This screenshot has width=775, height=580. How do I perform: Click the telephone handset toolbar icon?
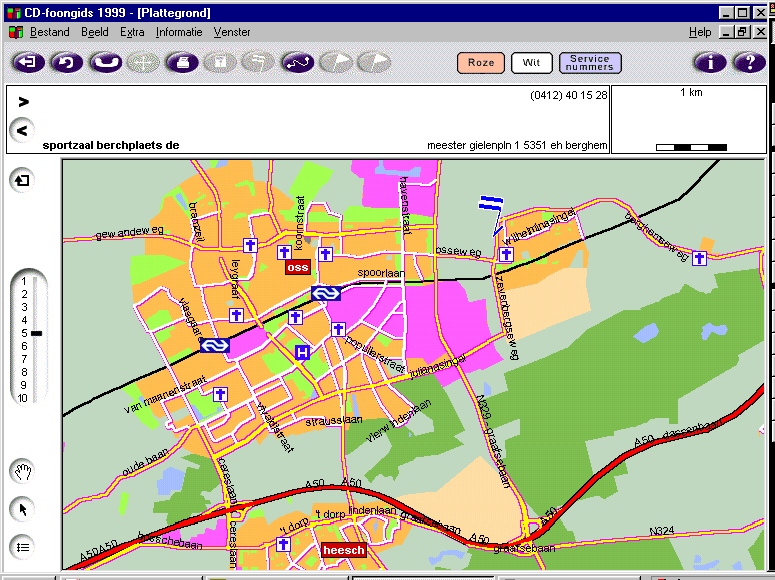(104, 63)
